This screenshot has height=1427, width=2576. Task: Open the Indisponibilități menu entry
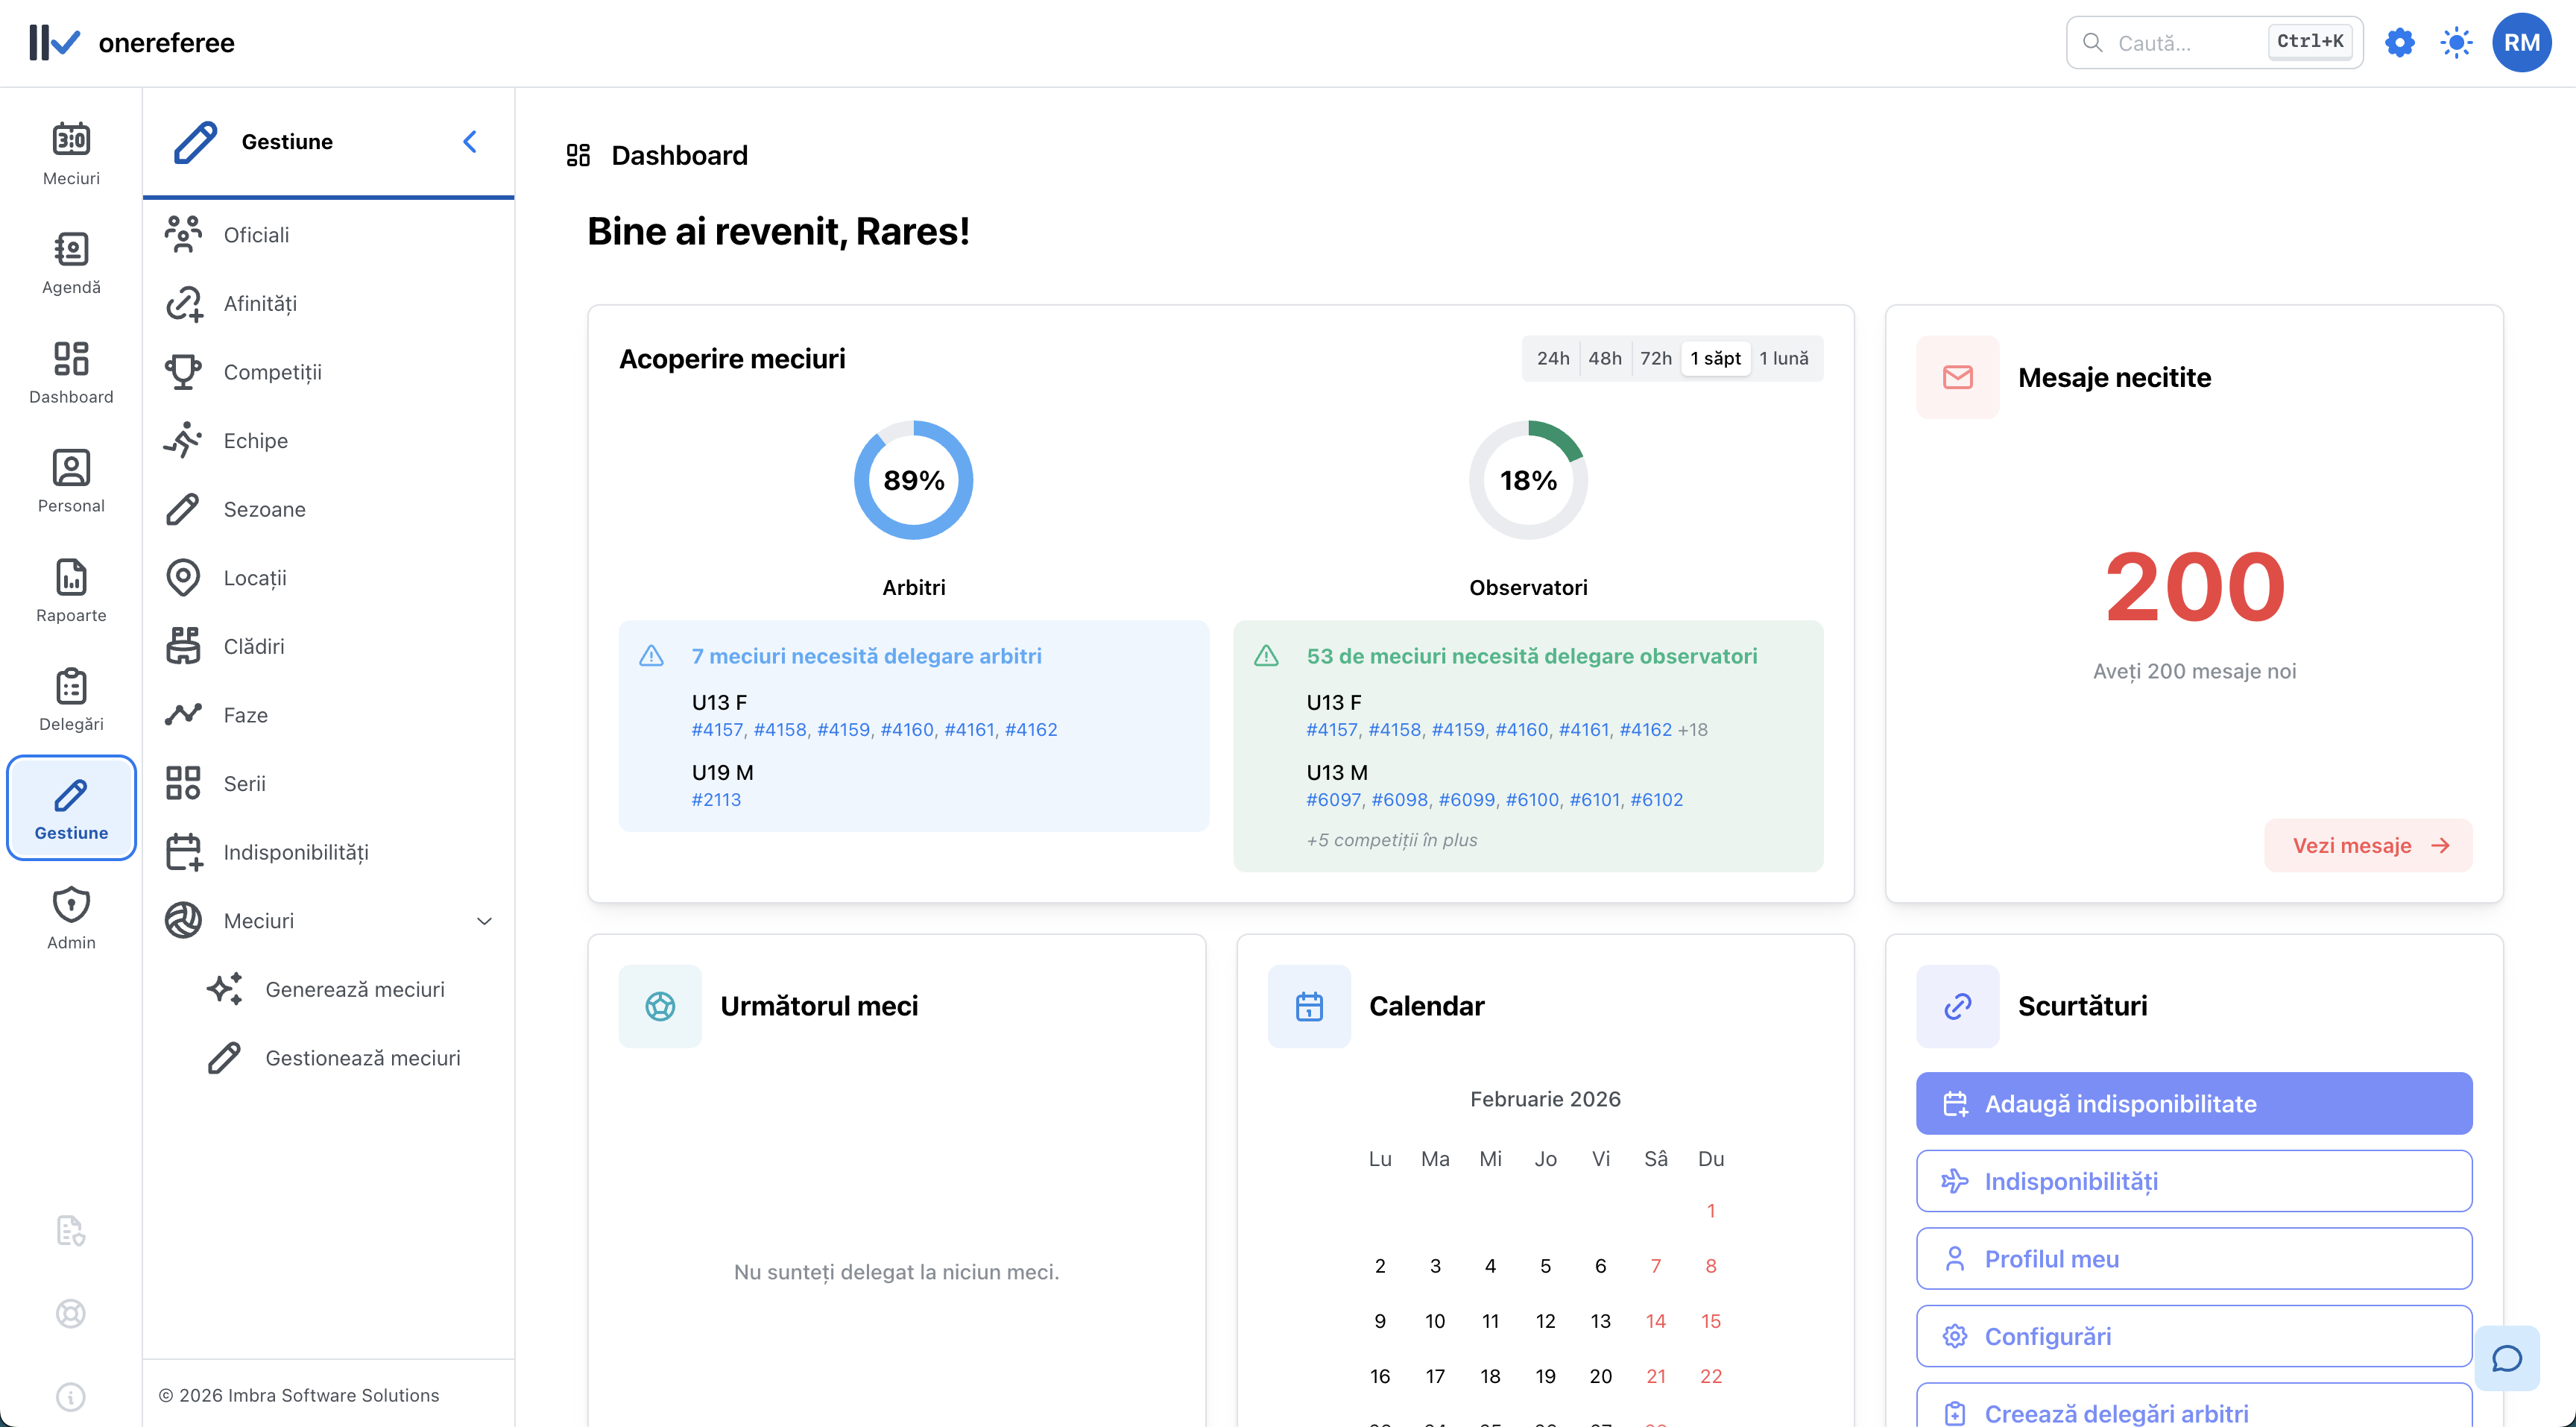click(294, 851)
